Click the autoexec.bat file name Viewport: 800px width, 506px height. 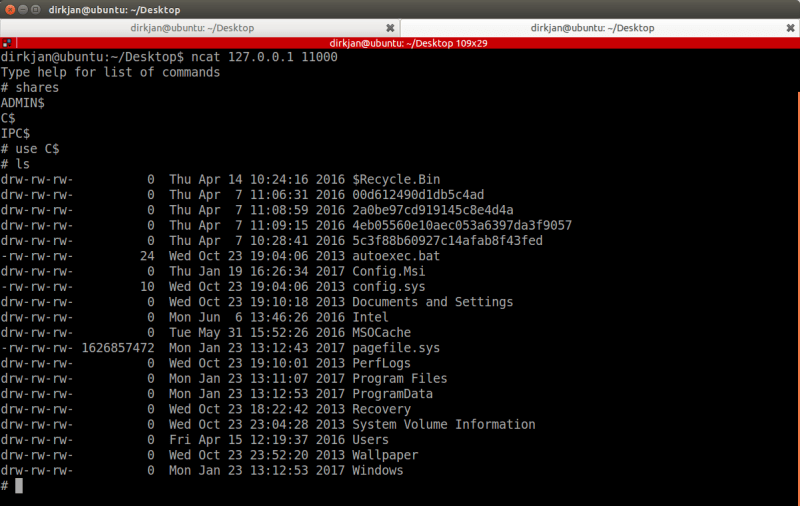[396, 256]
